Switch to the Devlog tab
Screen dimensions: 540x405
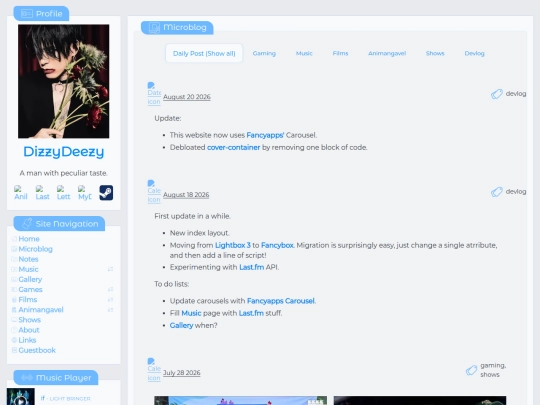coord(474,53)
